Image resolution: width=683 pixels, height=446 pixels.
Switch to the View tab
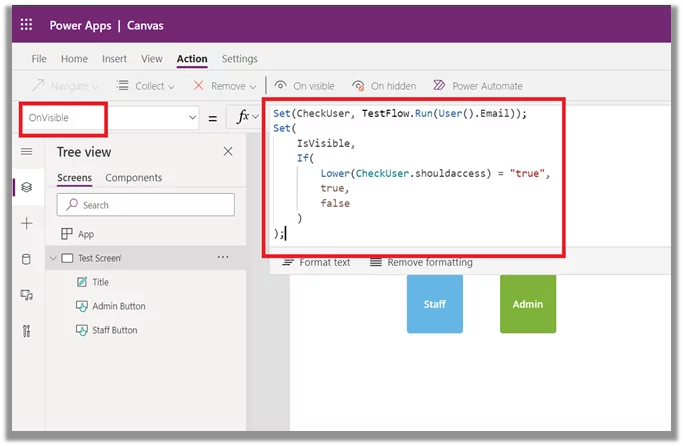click(x=152, y=59)
